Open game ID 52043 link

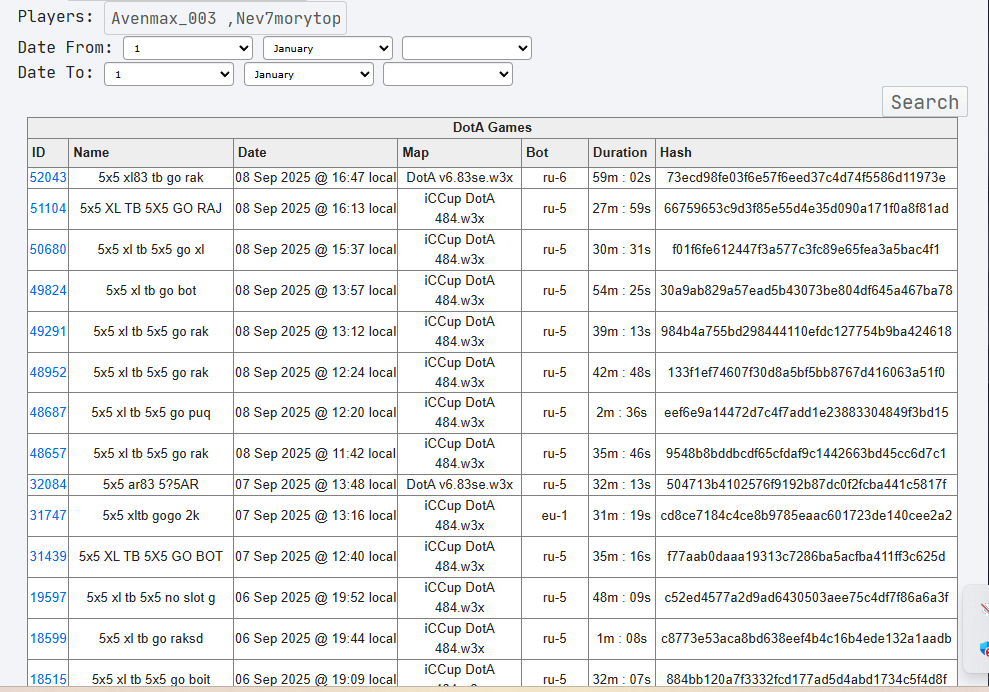pos(48,177)
